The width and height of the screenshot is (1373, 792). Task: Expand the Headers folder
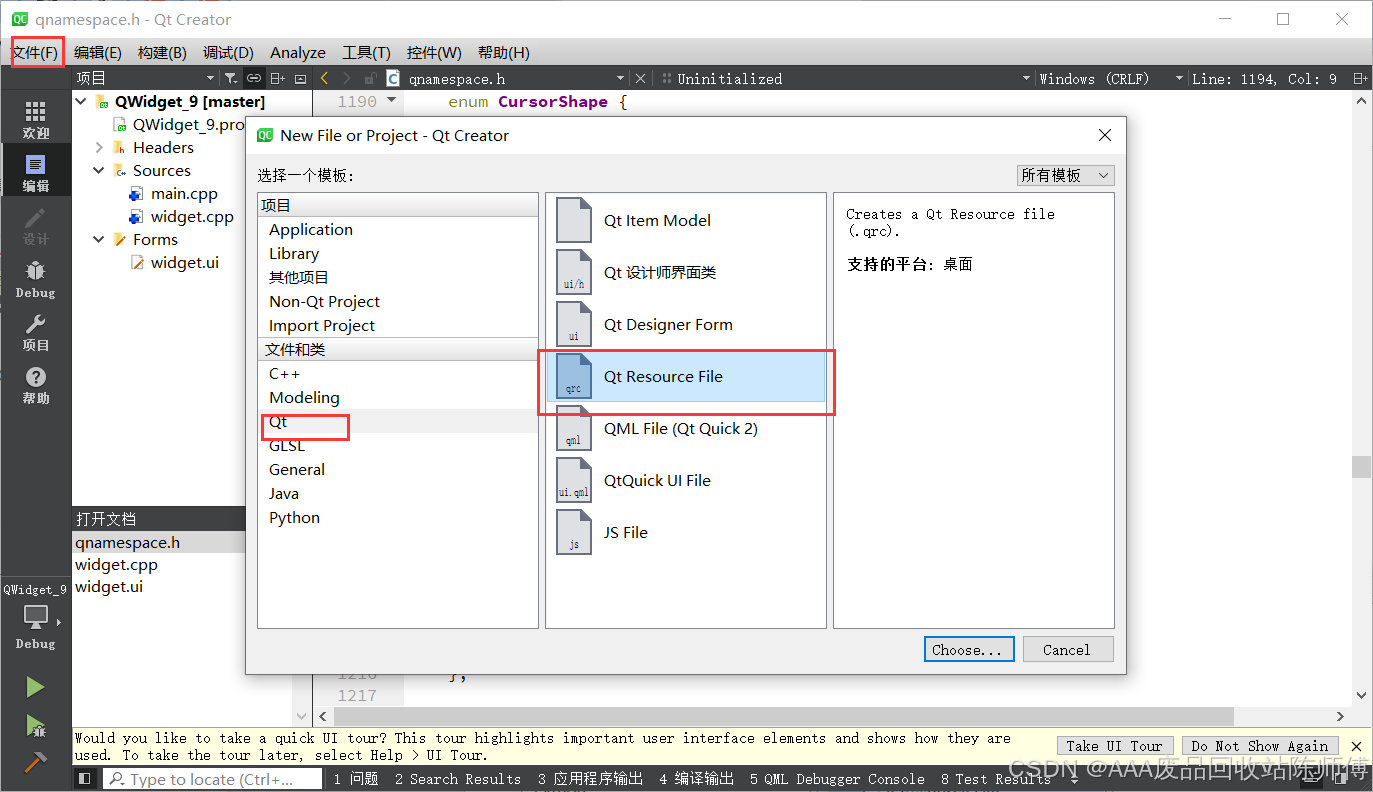coord(99,147)
